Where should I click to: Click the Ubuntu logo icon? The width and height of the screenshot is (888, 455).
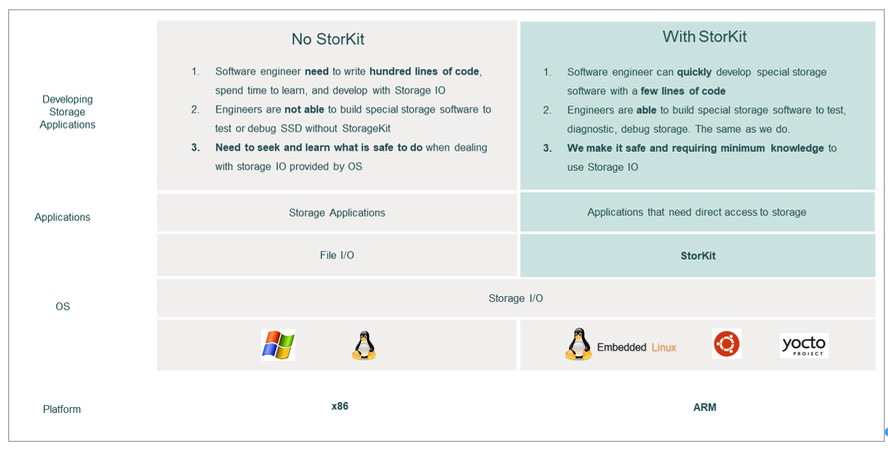[727, 344]
